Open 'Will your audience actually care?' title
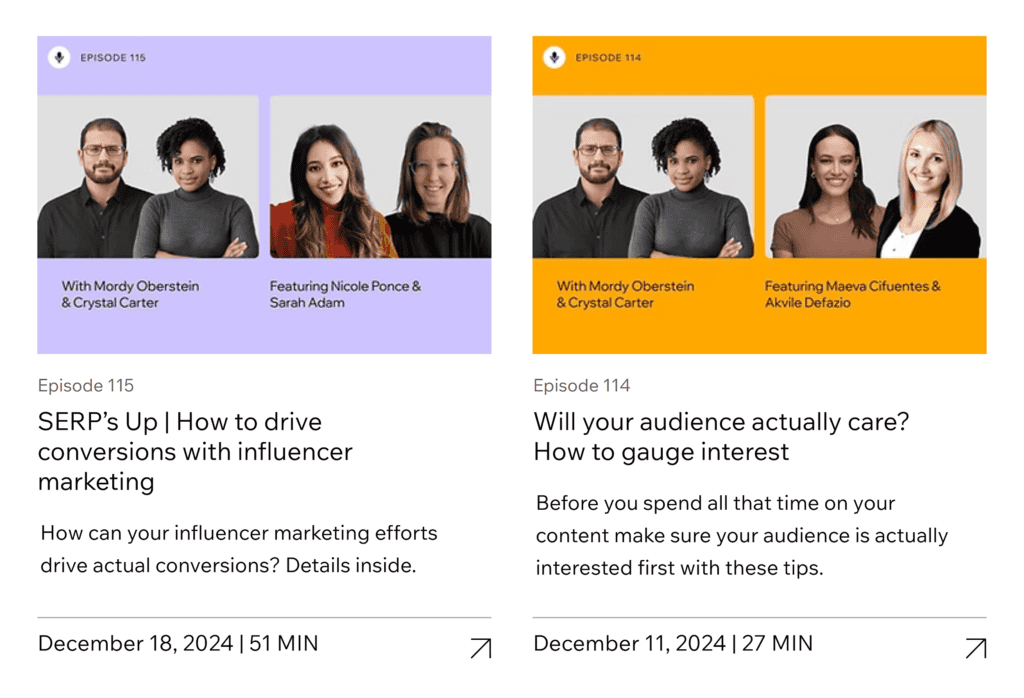The height and width of the screenshot is (698, 1024). coord(720,436)
